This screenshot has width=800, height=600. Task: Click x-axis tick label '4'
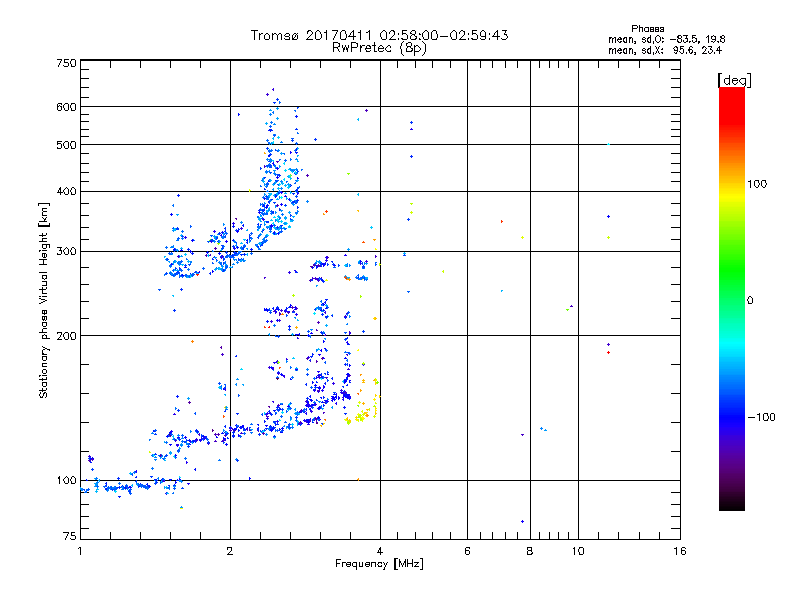click(x=380, y=551)
